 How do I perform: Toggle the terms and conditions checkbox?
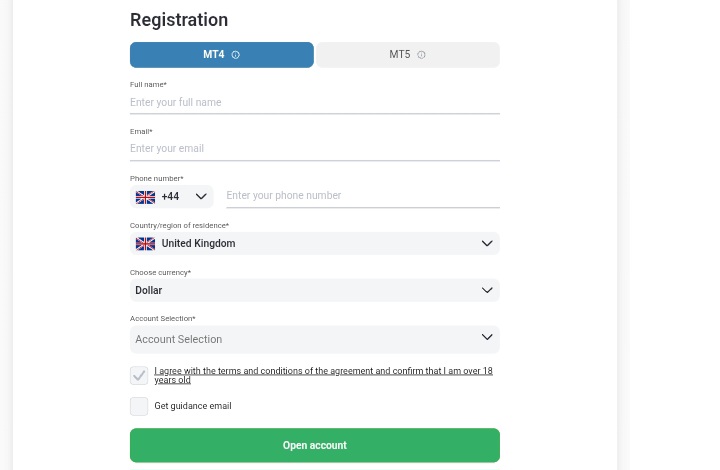pos(139,375)
